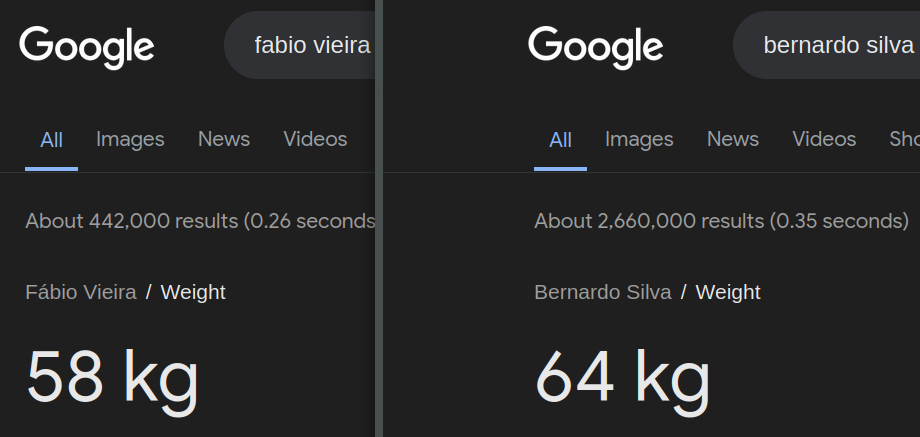Open Videos tab for bernardo silva search
The image size is (920, 437).
point(824,140)
